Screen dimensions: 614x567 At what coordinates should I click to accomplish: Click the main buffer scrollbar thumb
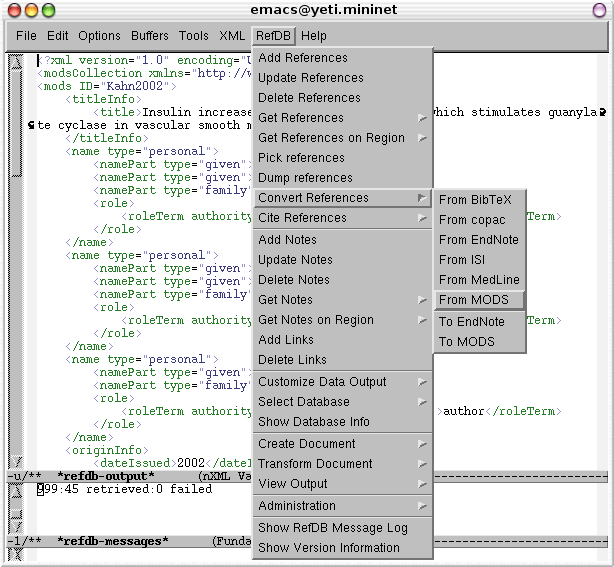[x=16, y=123]
